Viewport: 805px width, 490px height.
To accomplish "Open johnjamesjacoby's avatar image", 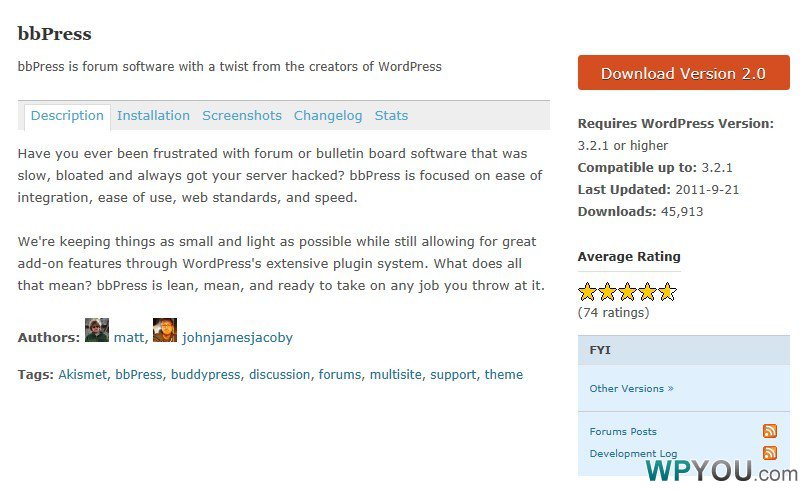I will click(x=165, y=330).
